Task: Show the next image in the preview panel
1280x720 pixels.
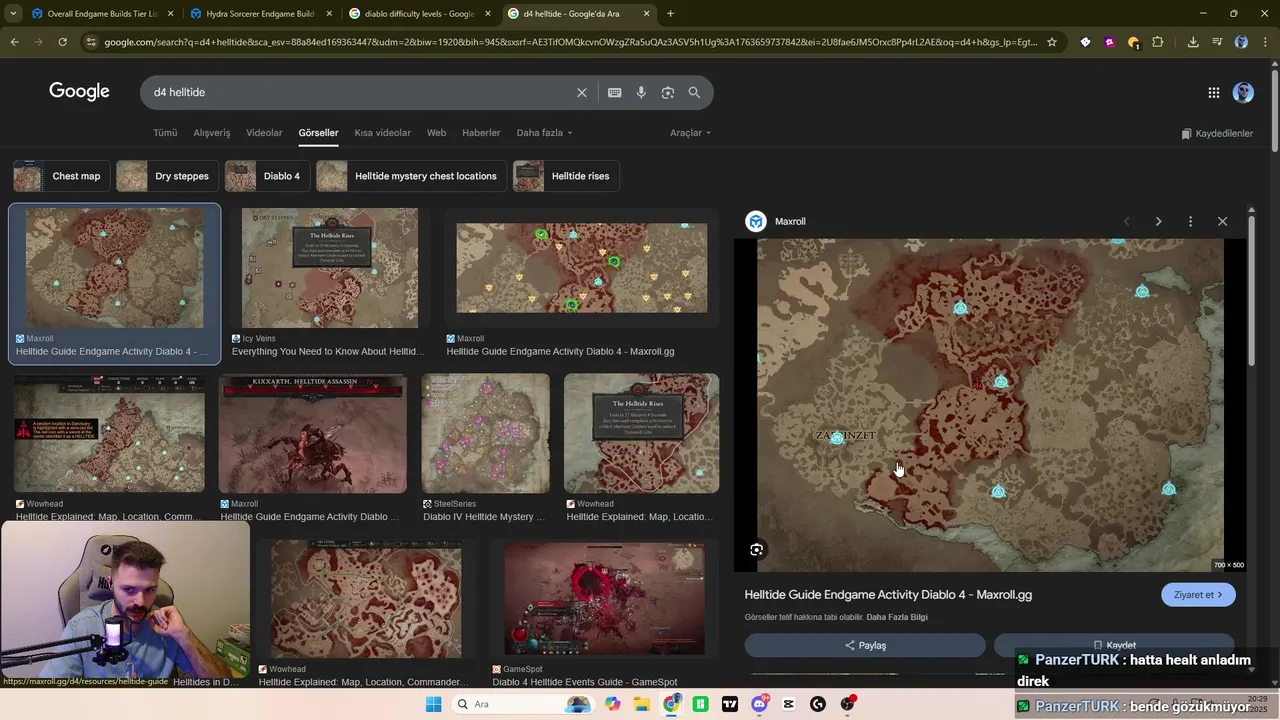Action: [1158, 221]
